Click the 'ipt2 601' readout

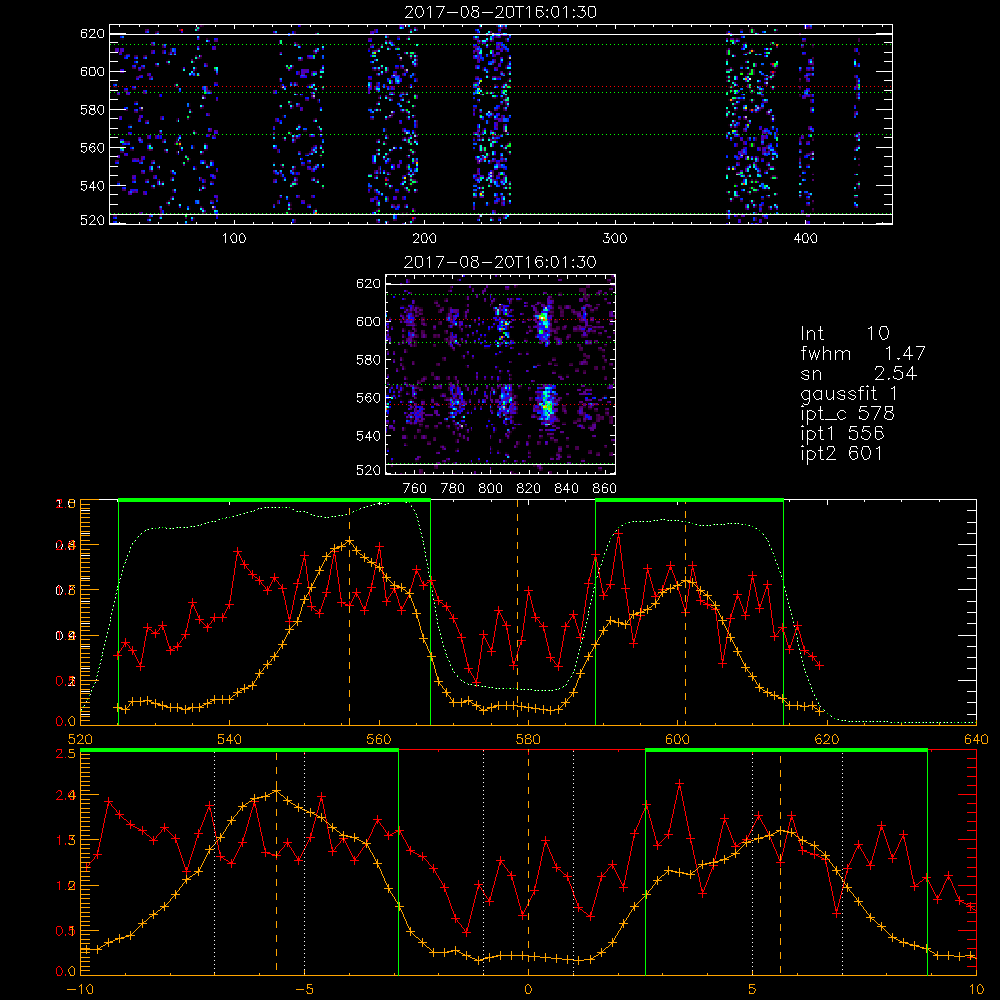point(842,453)
